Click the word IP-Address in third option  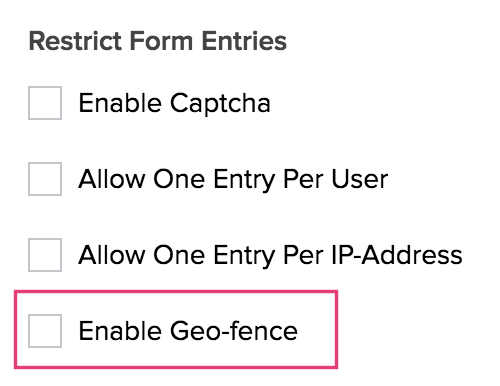397,255
